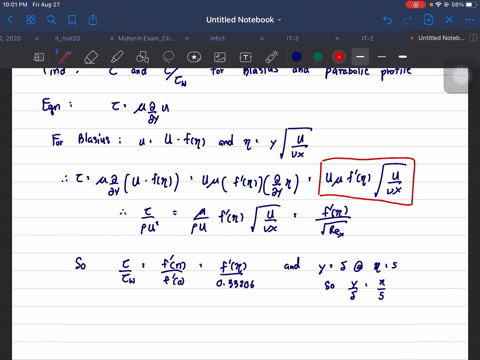Image resolution: width=480 pixels, height=360 pixels.
Task: Select the Highlighter tool
Action: tap(117, 57)
